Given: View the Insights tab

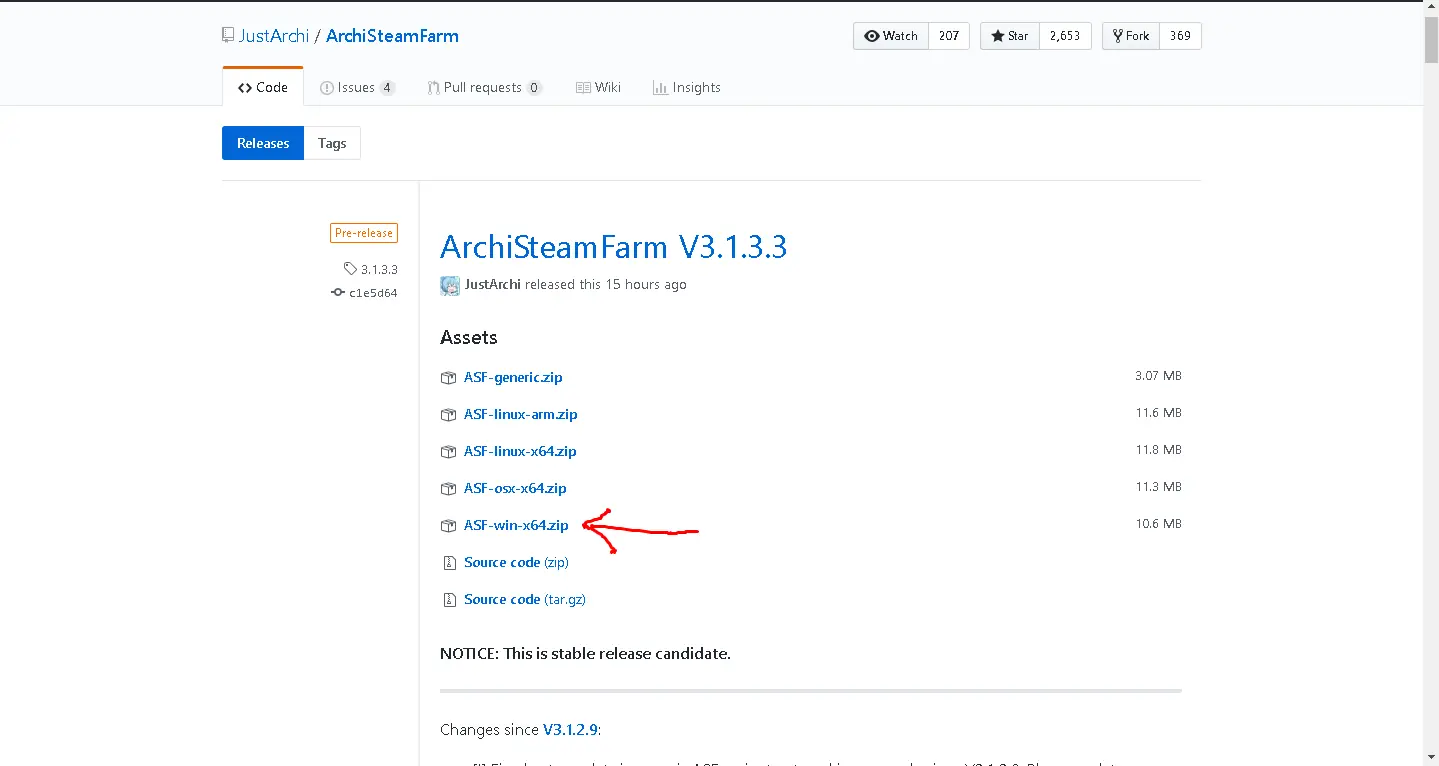Looking at the screenshot, I should click(686, 87).
